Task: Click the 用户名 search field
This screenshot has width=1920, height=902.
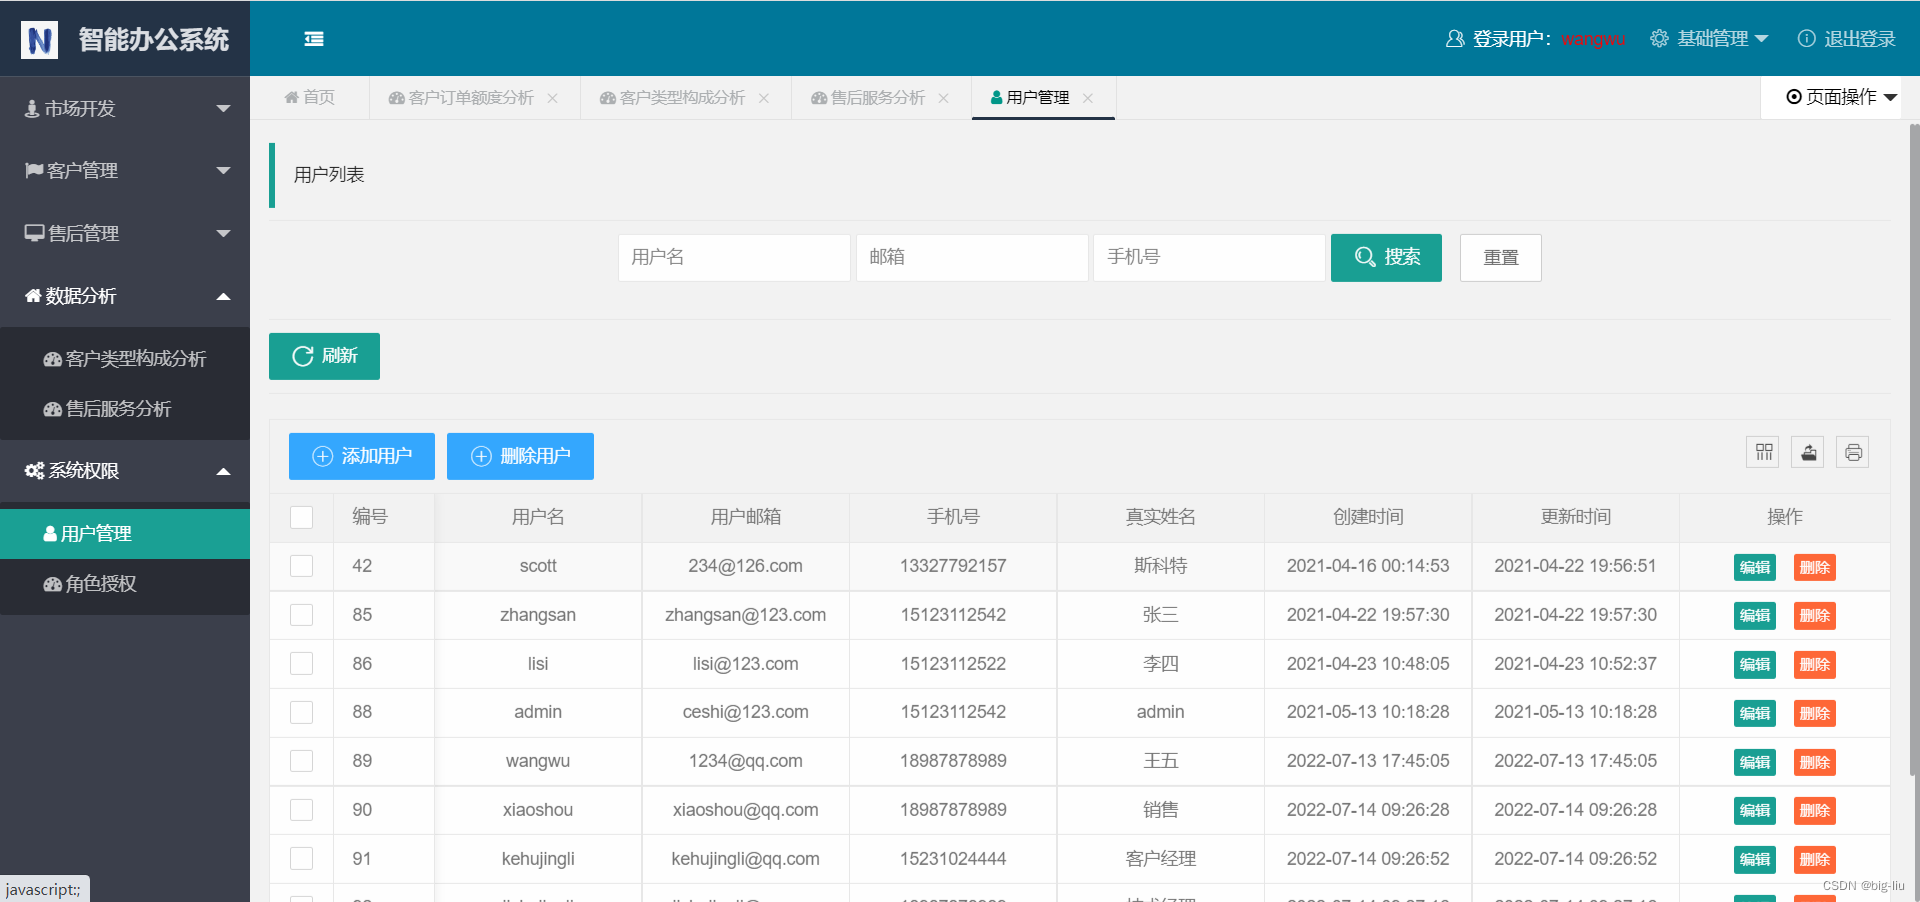Action: coord(734,258)
